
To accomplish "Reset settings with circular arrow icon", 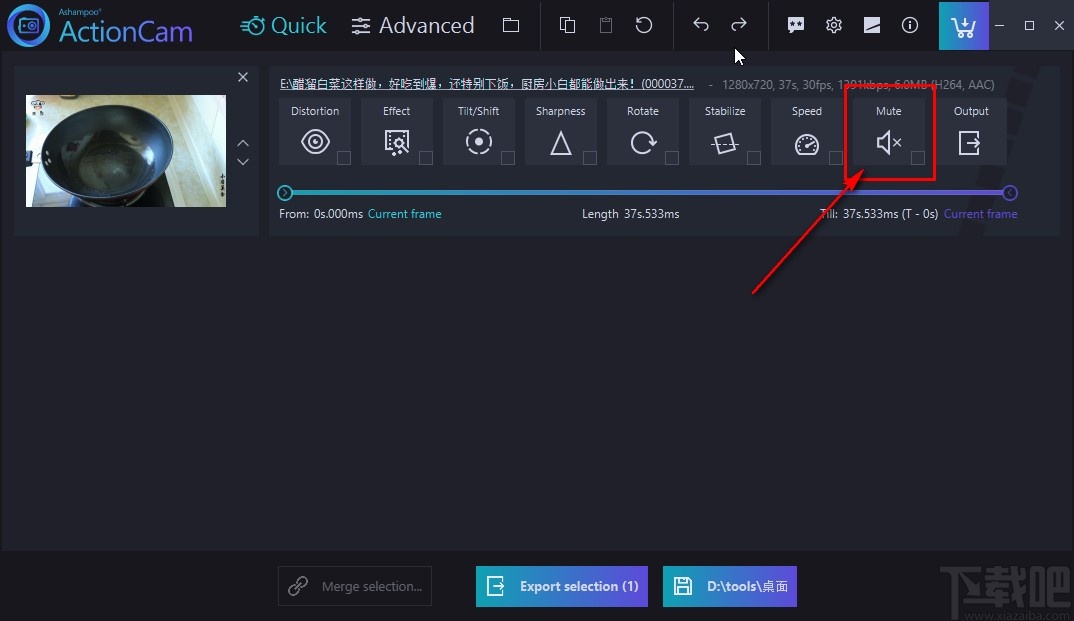I will tap(644, 25).
